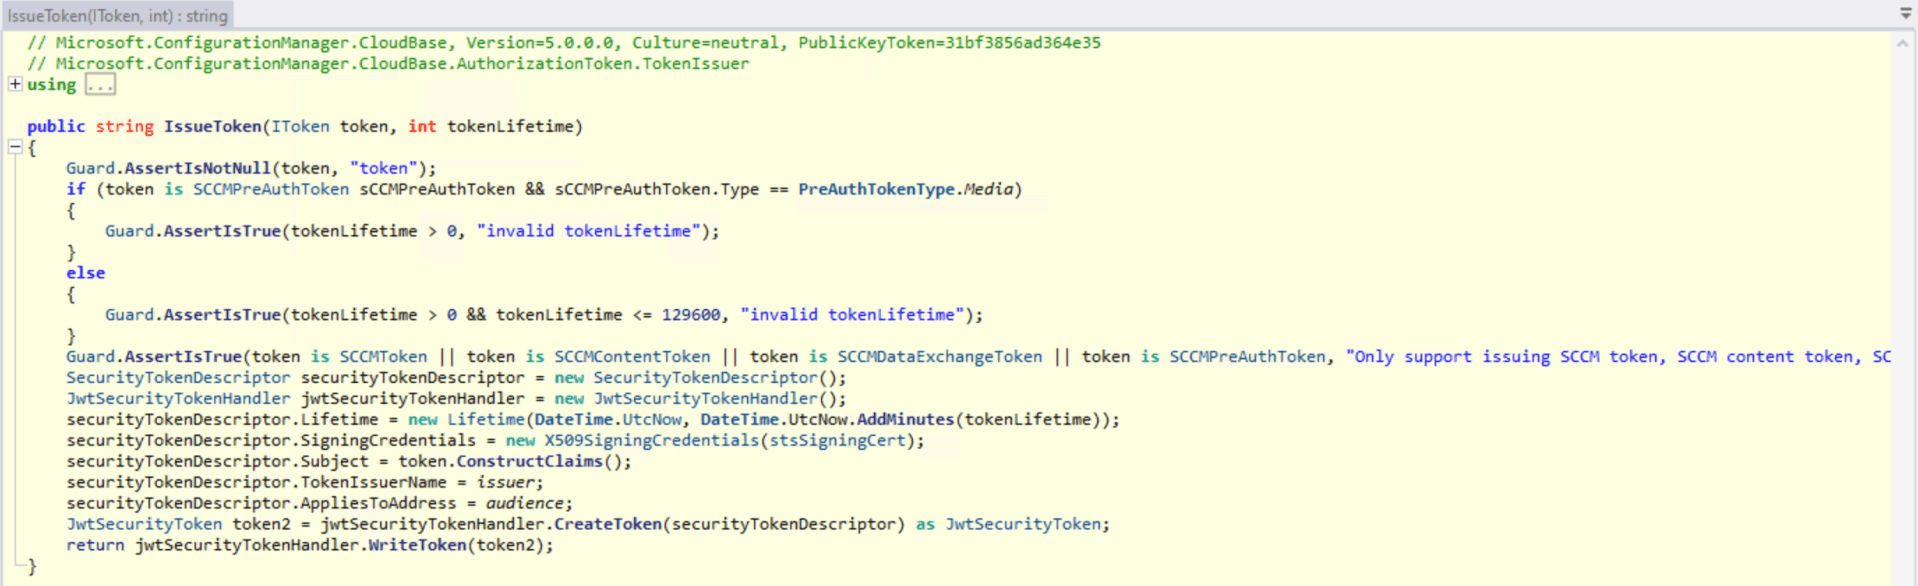
Task: Click IssueToken in the method declaration
Action: click(x=212, y=126)
